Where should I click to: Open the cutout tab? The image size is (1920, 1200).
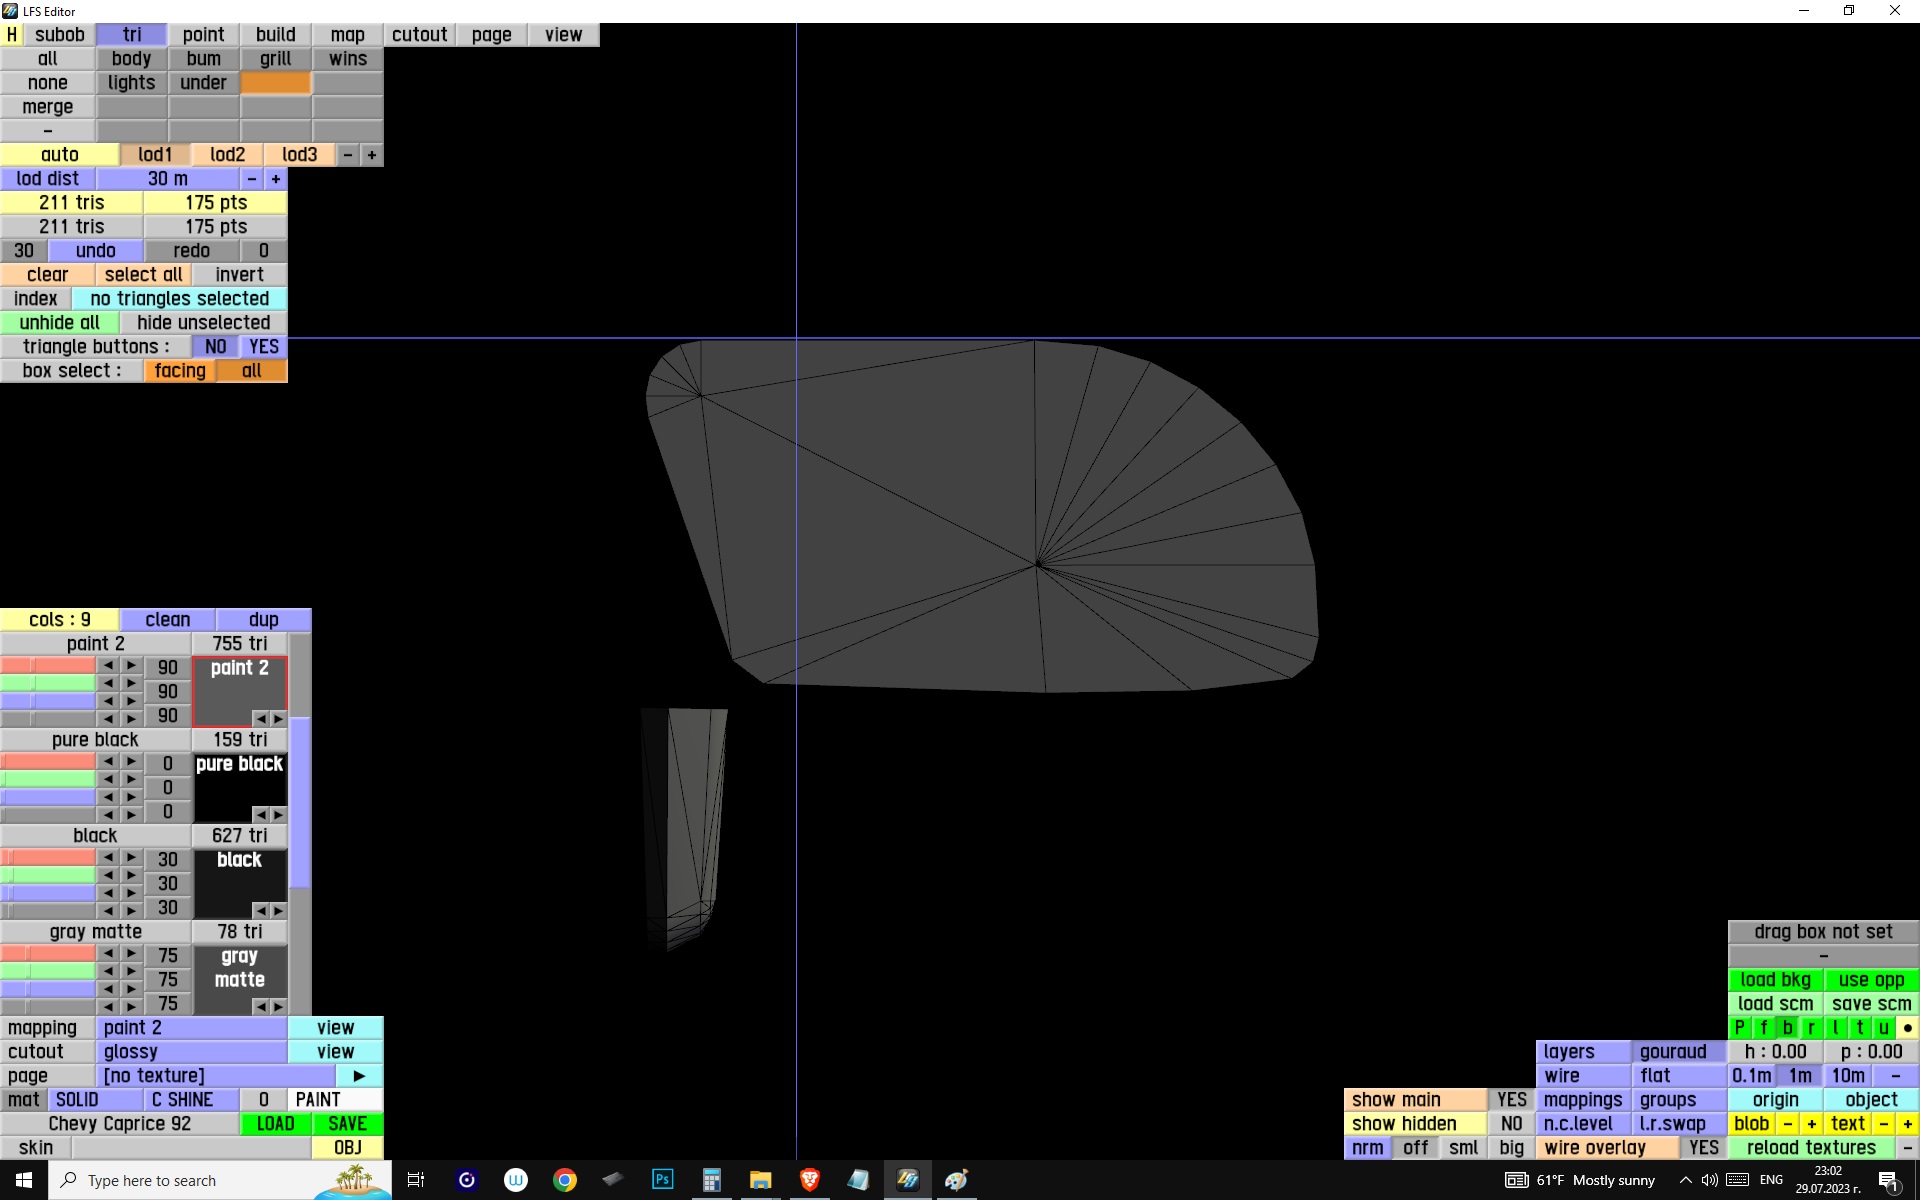click(x=419, y=35)
